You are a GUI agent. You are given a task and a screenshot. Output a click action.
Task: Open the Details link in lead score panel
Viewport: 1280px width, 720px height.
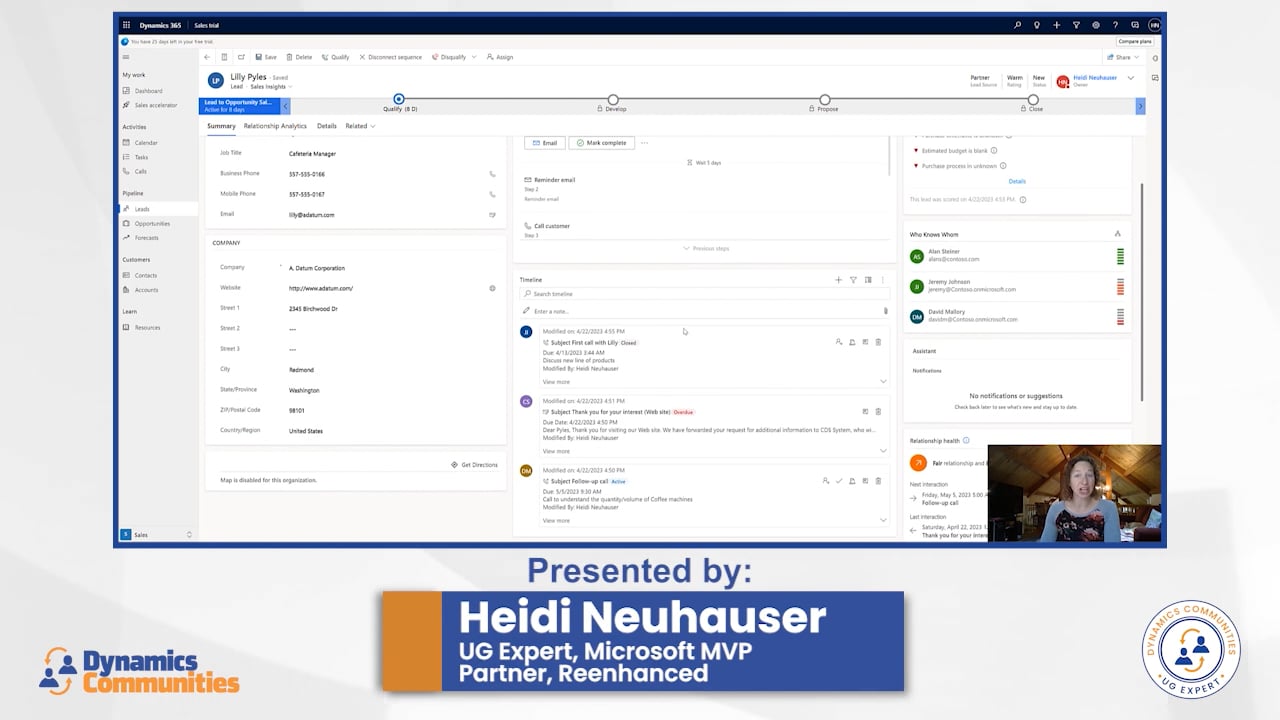[1017, 181]
